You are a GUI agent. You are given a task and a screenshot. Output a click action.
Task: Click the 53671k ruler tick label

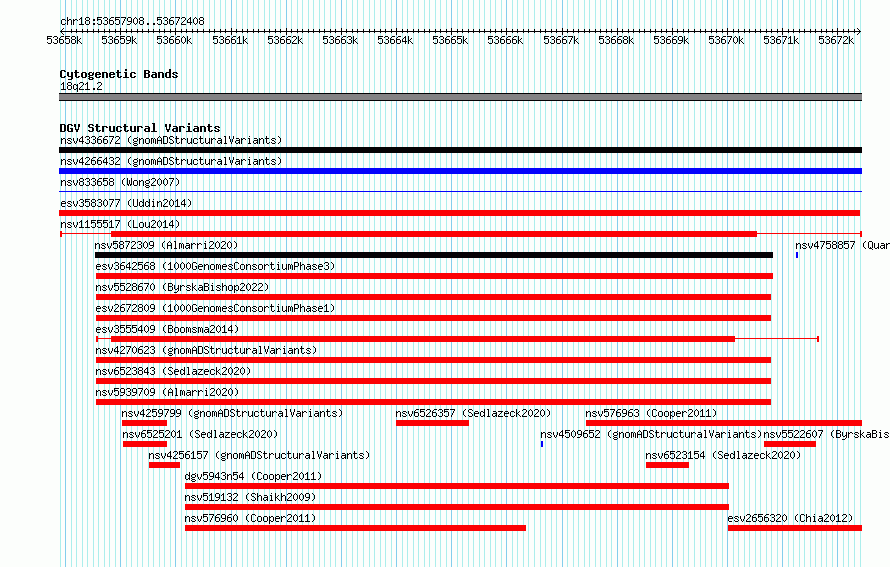pos(781,40)
